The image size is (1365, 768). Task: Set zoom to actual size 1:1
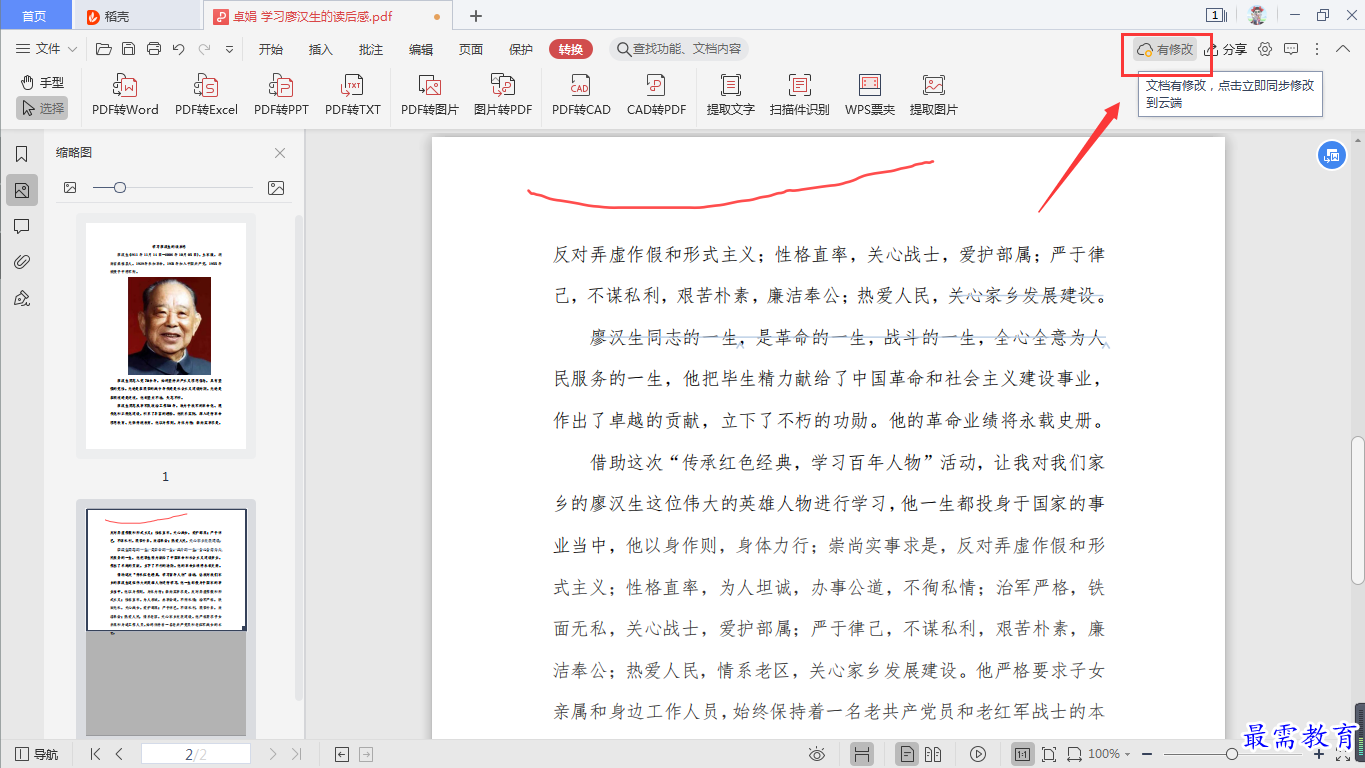pyautogui.click(x=1023, y=754)
